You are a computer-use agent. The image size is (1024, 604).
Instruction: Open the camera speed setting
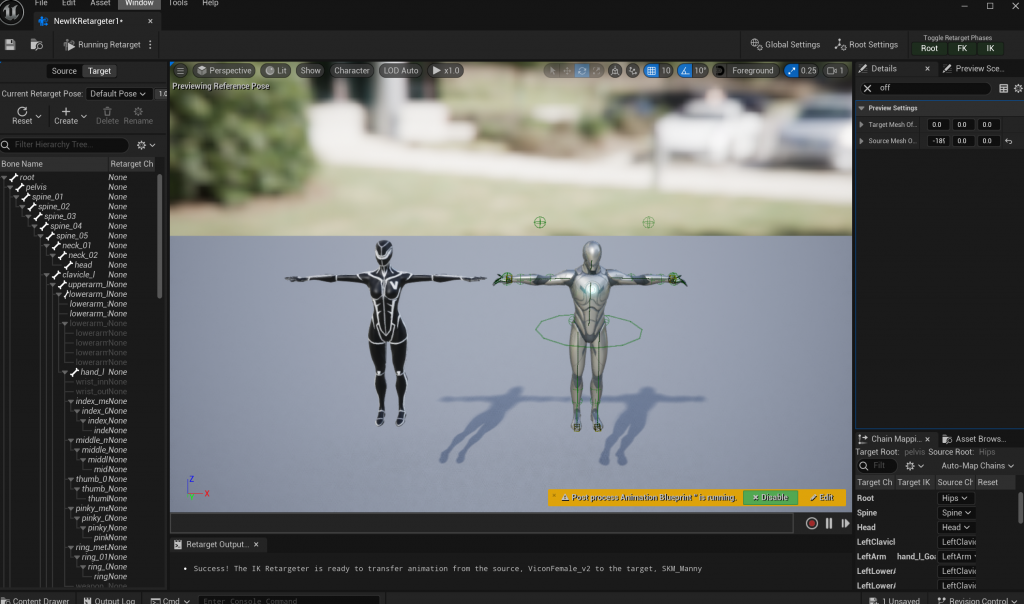point(835,71)
